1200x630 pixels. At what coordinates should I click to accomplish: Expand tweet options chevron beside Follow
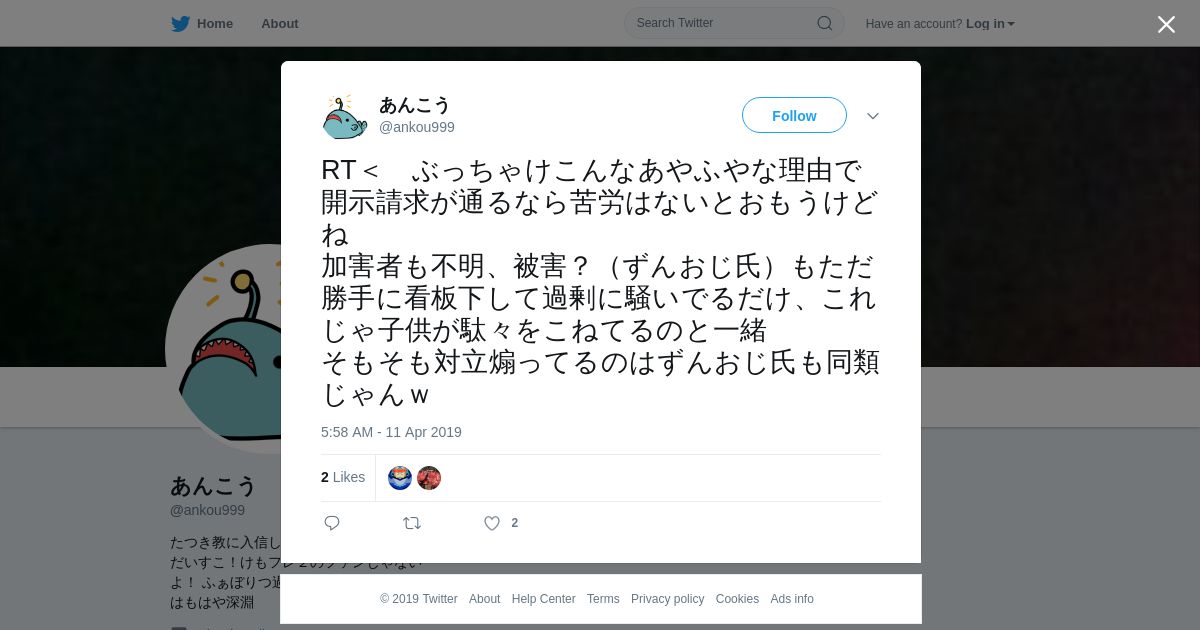(873, 116)
